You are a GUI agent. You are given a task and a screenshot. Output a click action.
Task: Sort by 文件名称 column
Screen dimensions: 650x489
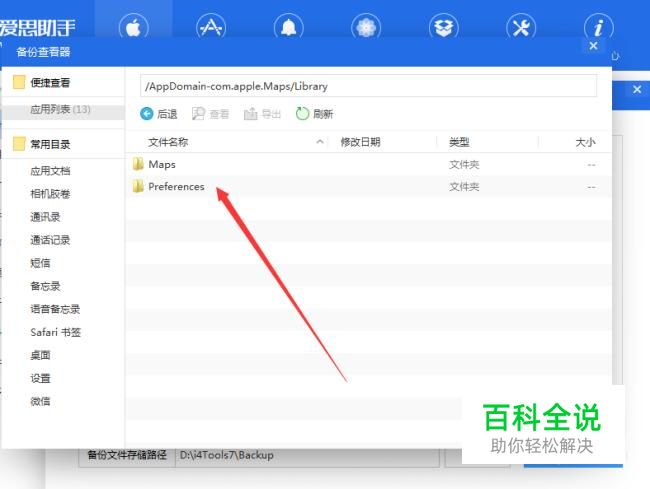168,142
